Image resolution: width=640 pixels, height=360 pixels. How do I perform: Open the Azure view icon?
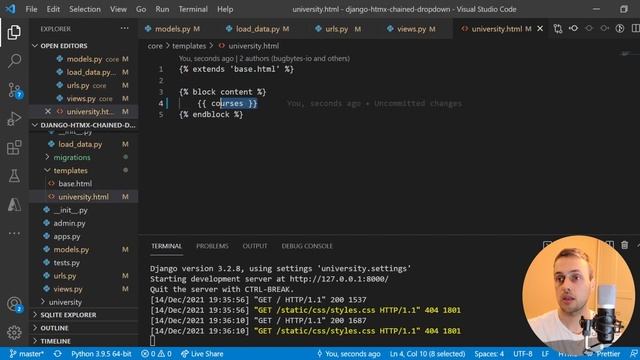pos(14,204)
